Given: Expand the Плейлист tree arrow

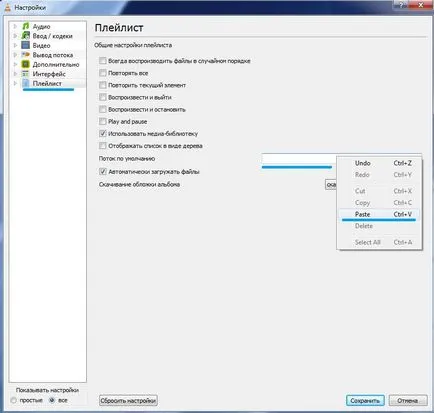Looking at the screenshot, I should point(15,83).
